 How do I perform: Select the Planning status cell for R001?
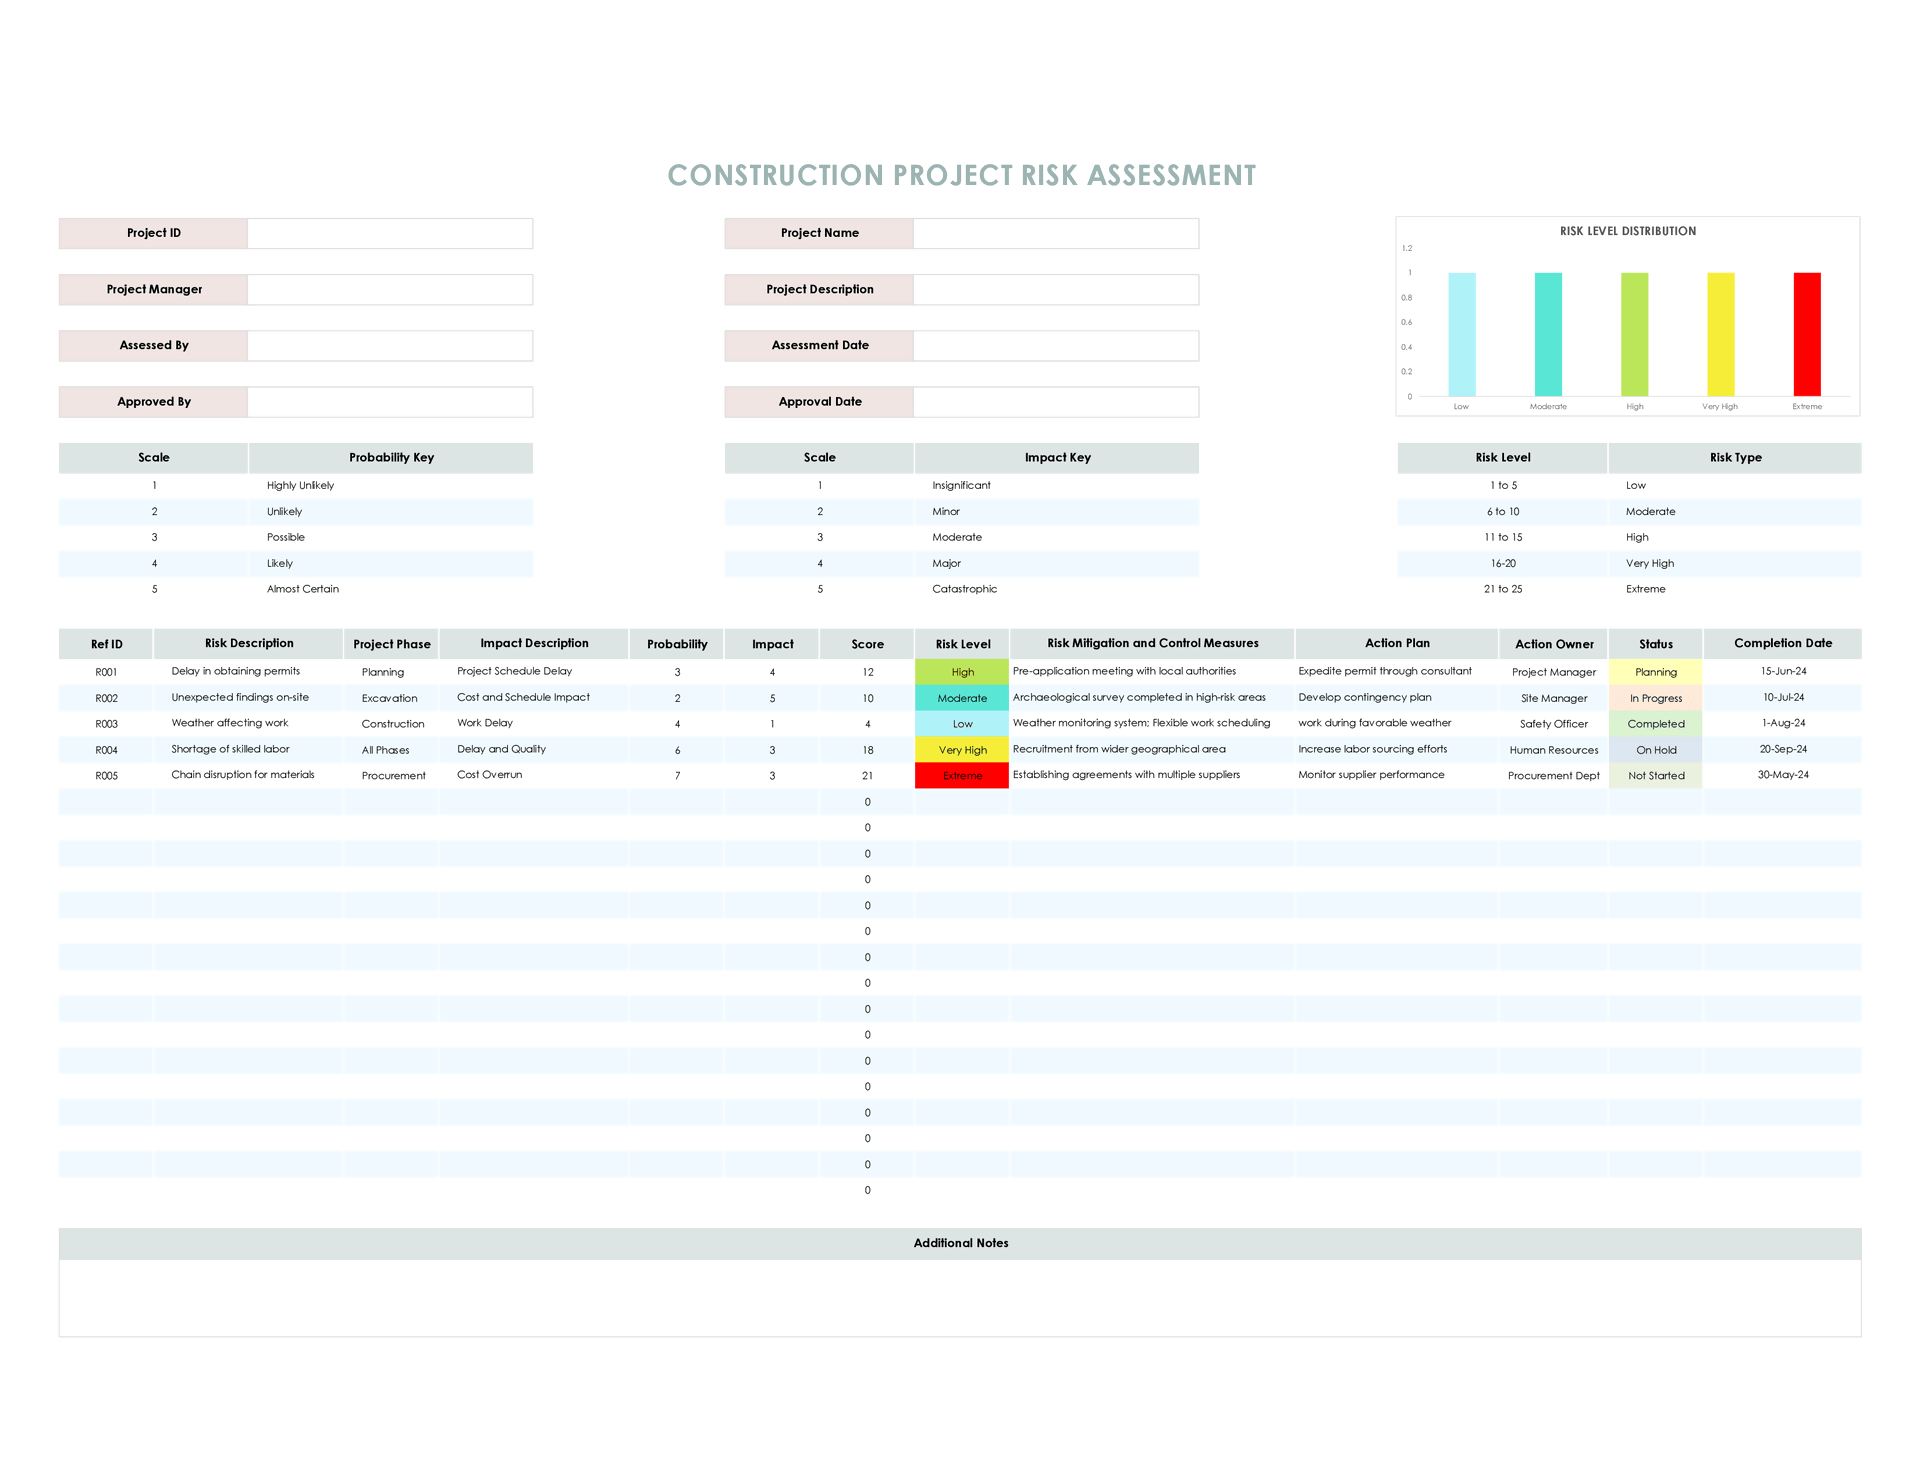pos(1655,672)
